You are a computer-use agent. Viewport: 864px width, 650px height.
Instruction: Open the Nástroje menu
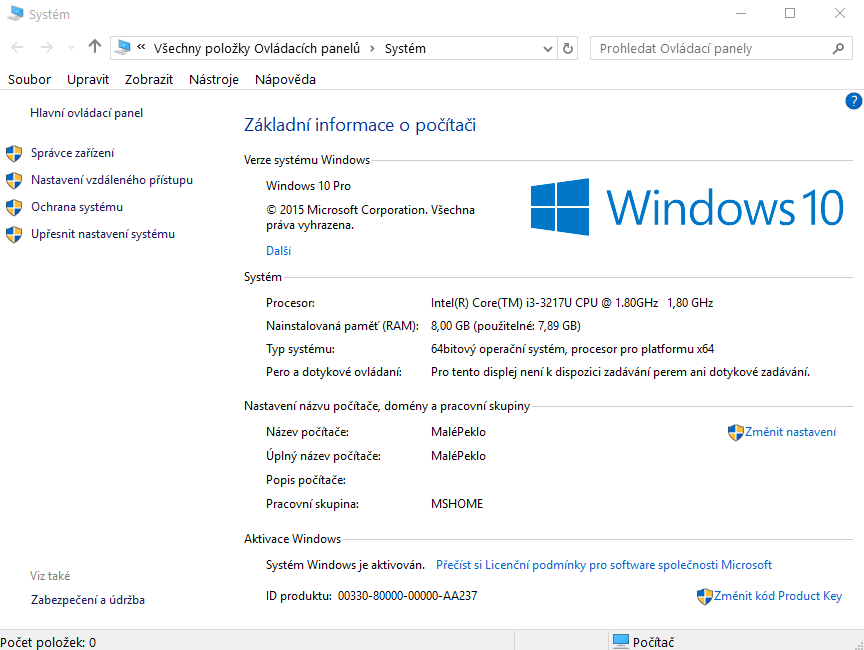pyautogui.click(x=214, y=79)
